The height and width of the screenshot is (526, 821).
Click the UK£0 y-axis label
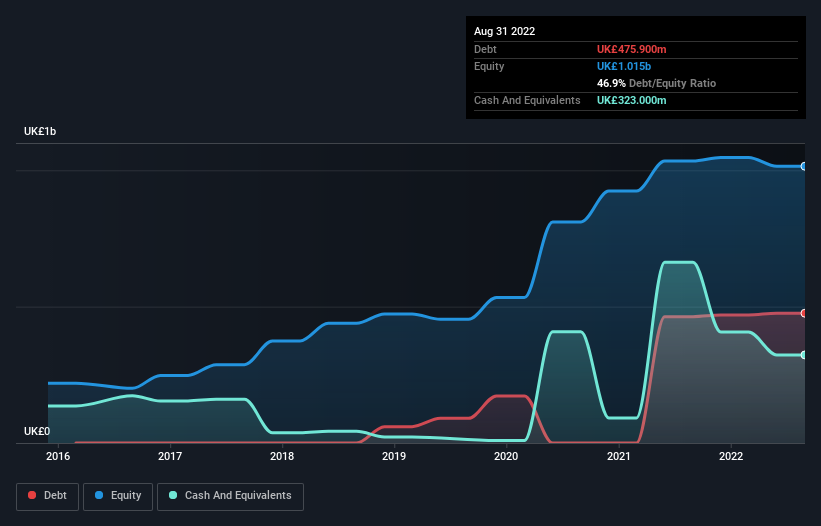(x=37, y=431)
